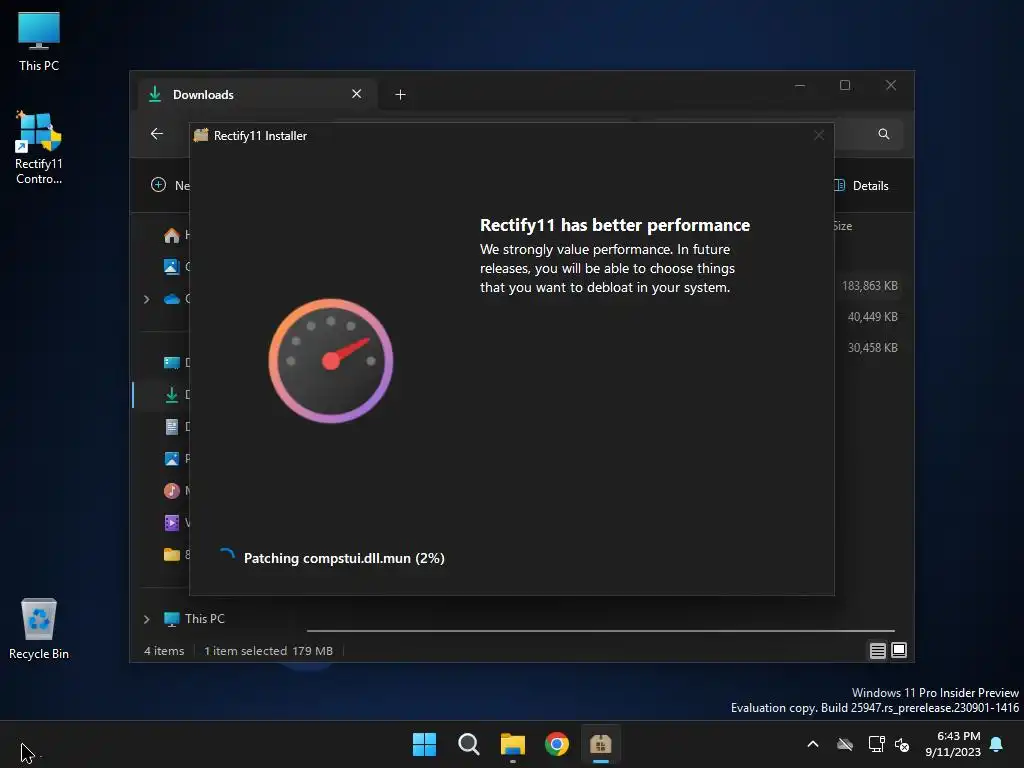Viewport: 1024px width, 768px height.
Task: Select the Downloads tab in File Explorer
Action: (x=255, y=95)
